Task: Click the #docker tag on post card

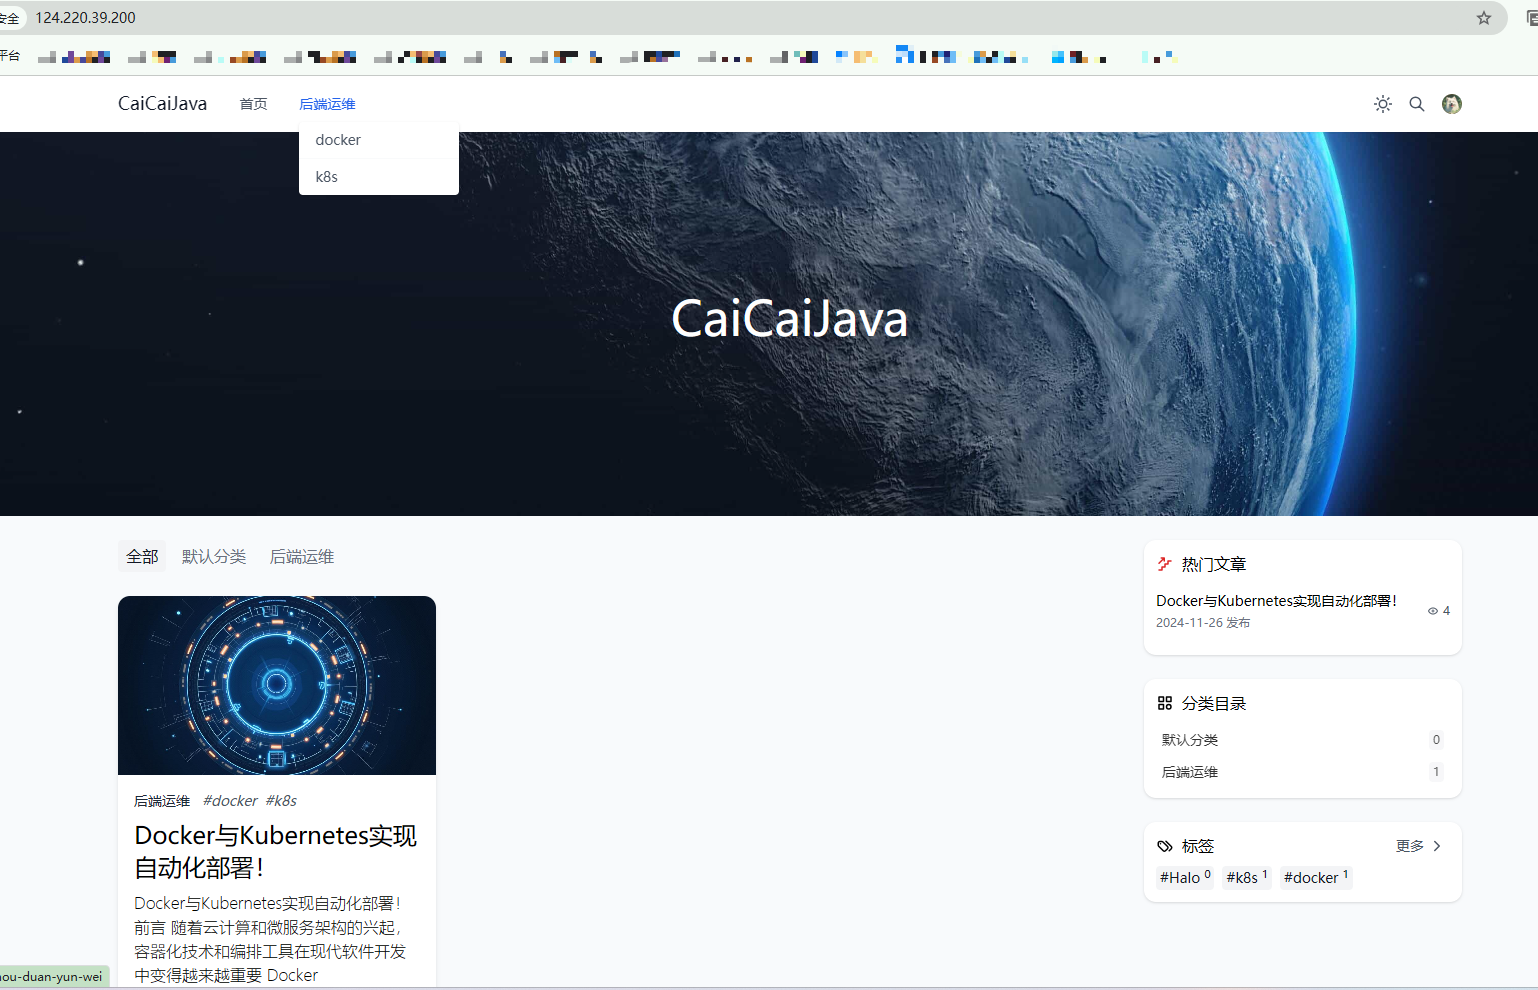Action: pyautogui.click(x=230, y=801)
